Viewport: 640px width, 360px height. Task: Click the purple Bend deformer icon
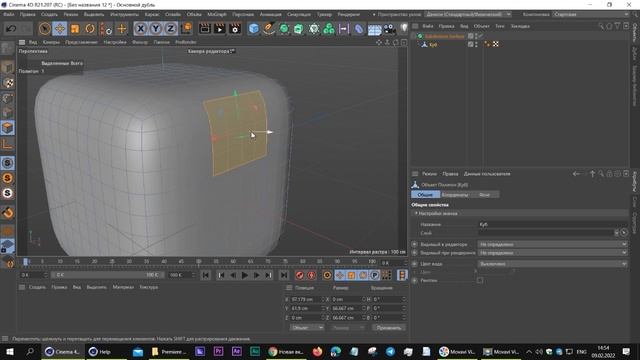pos(359,29)
